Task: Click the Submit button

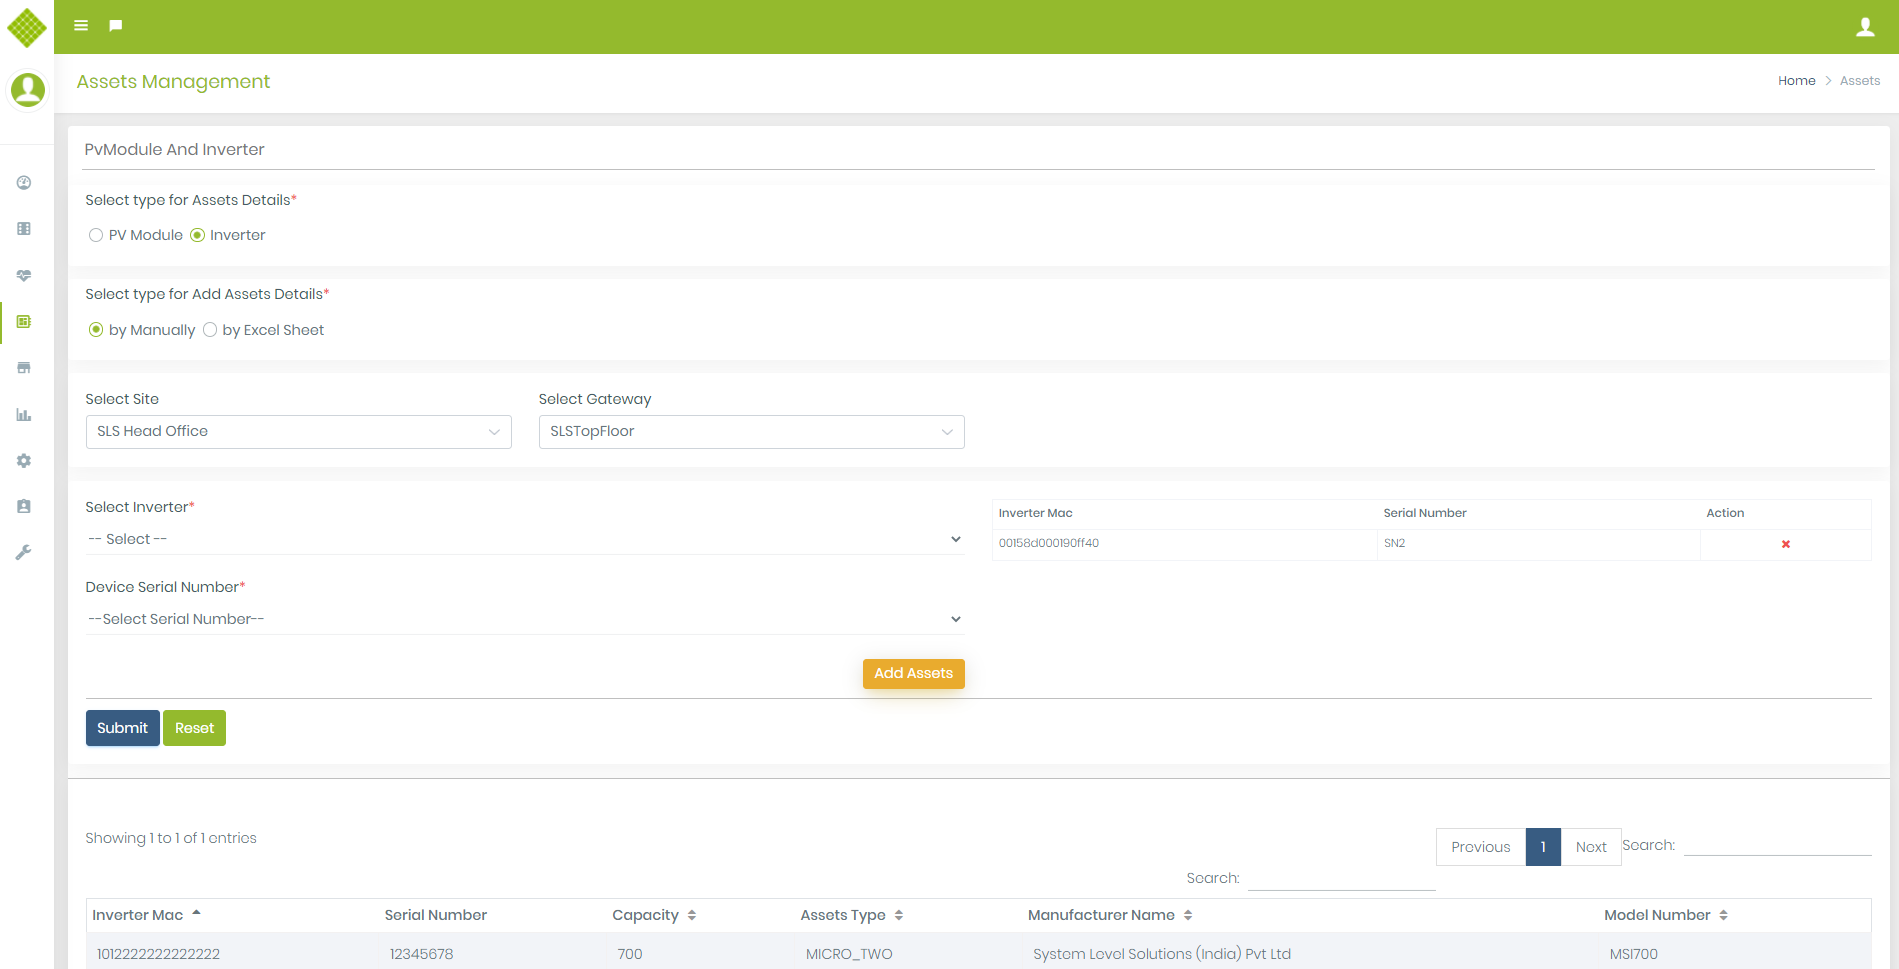Action: (122, 728)
